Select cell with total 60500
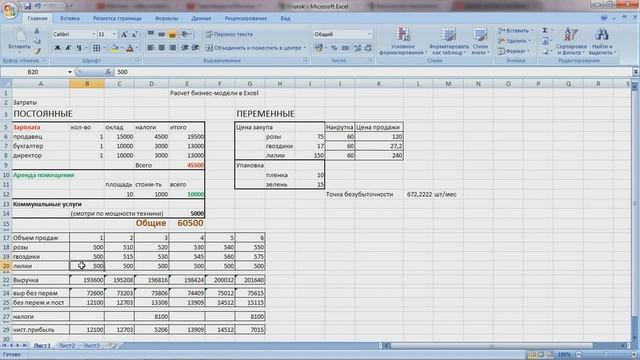The width and height of the screenshot is (640, 360). point(187,223)
